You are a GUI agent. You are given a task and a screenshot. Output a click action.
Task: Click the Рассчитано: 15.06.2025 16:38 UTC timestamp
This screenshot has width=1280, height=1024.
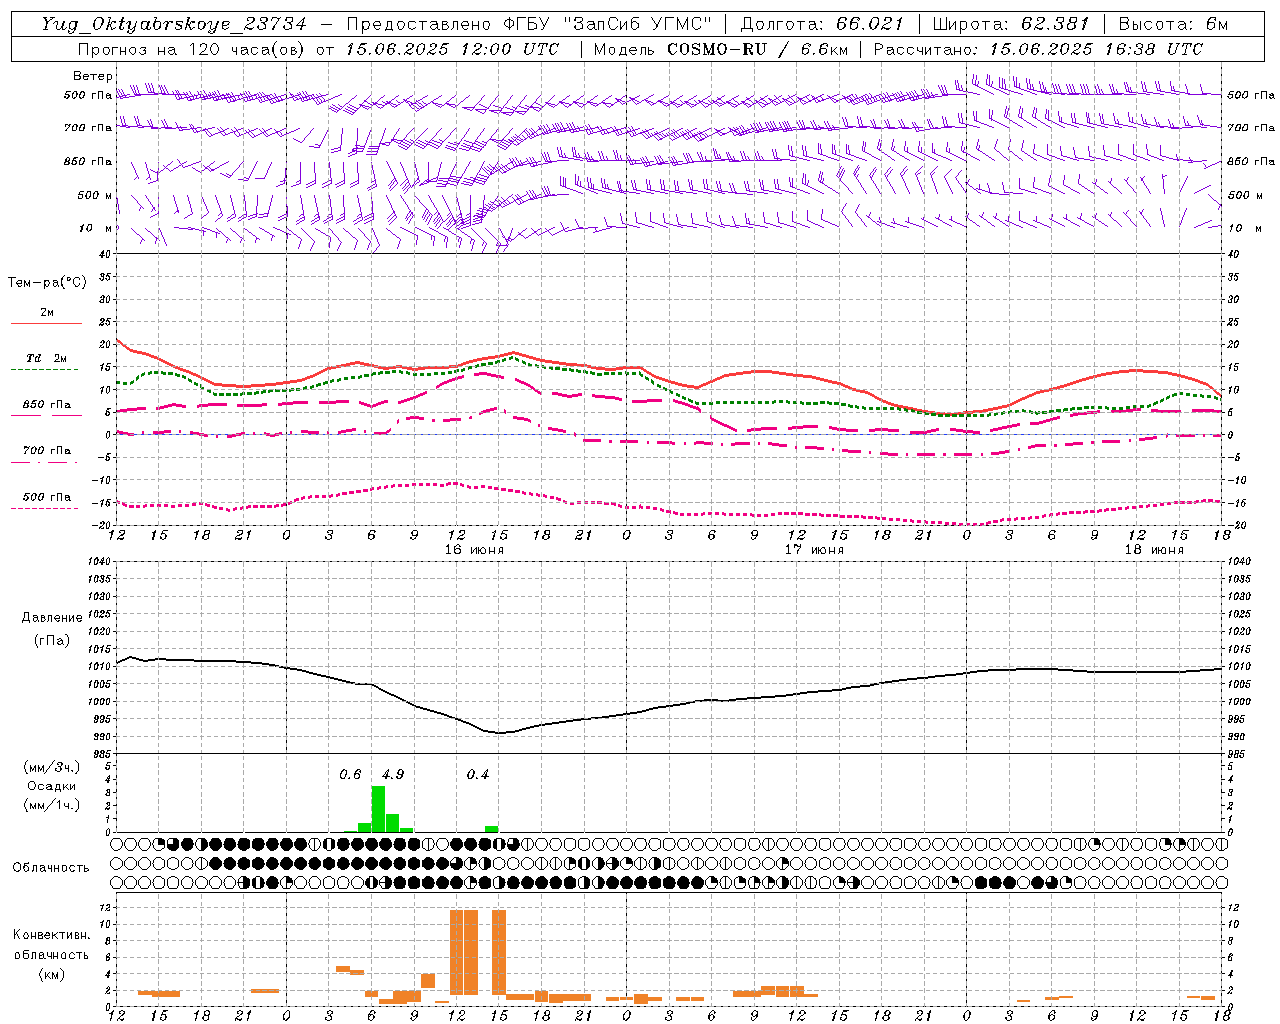pyautogui.click(x=1038, y=49)
